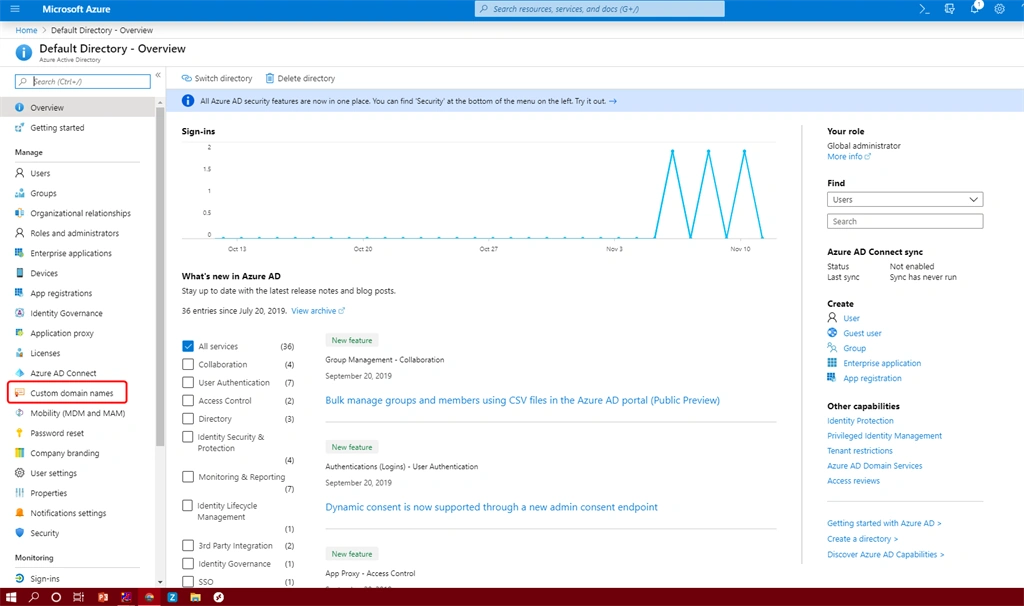Click the Company branding icon
Screen dimensions: 1024x606
20,453
